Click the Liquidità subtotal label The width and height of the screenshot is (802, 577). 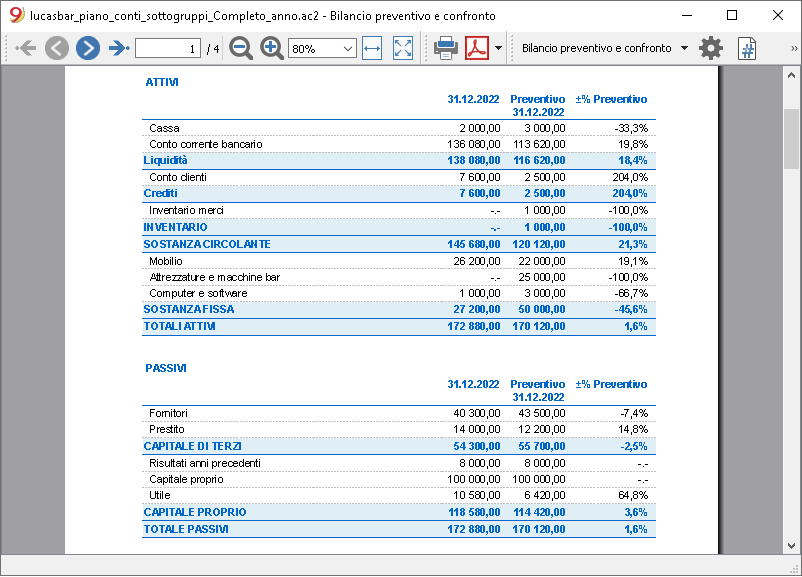pos(165,160)
